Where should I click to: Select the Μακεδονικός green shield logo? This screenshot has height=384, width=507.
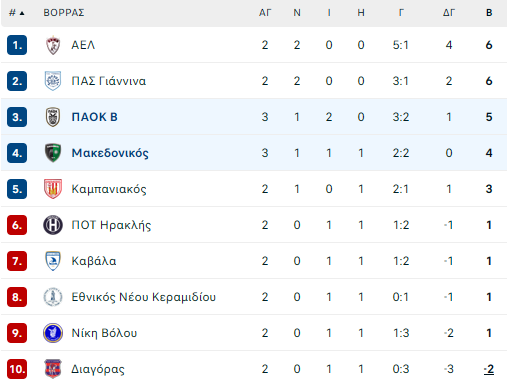(x=53, y=153)
